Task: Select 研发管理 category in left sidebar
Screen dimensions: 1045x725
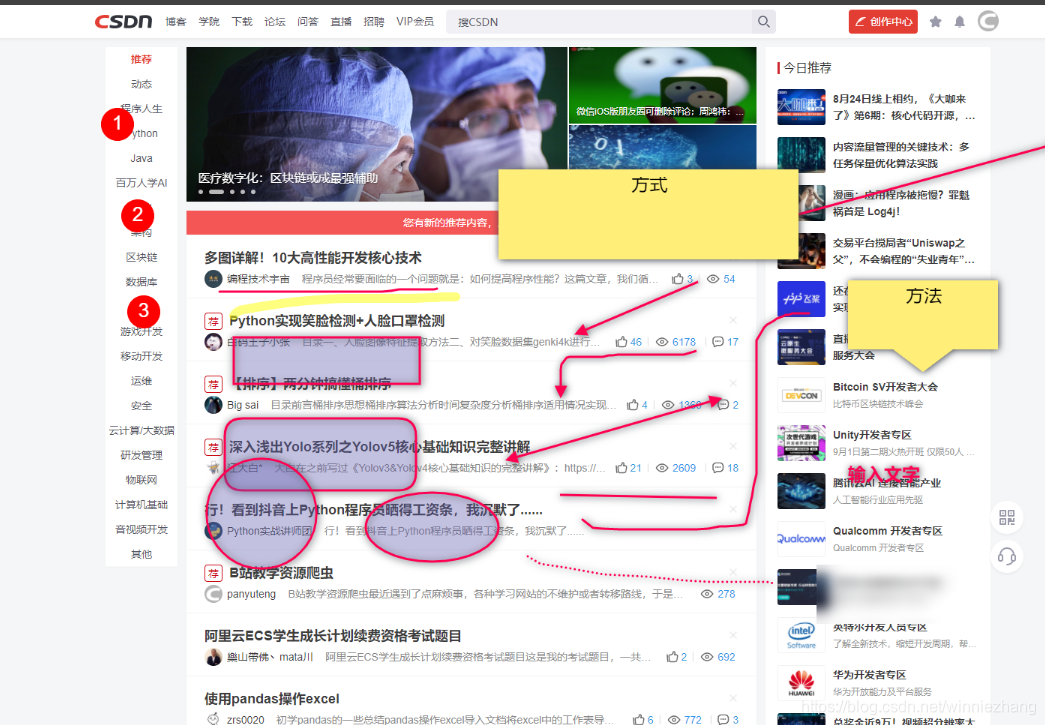Action: coord(141,455)
